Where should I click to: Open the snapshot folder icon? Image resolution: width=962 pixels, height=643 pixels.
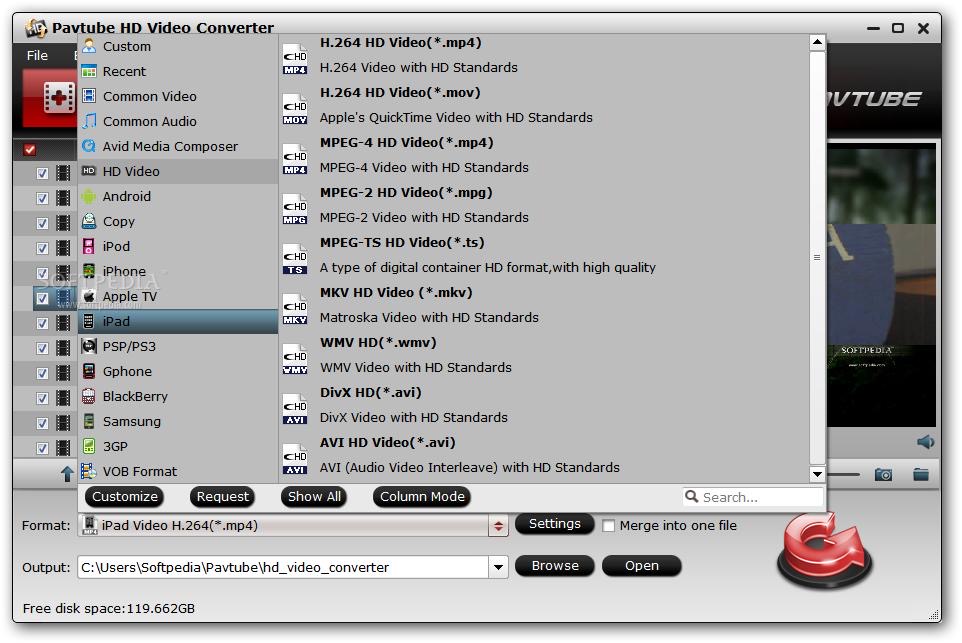pos(921,474)
